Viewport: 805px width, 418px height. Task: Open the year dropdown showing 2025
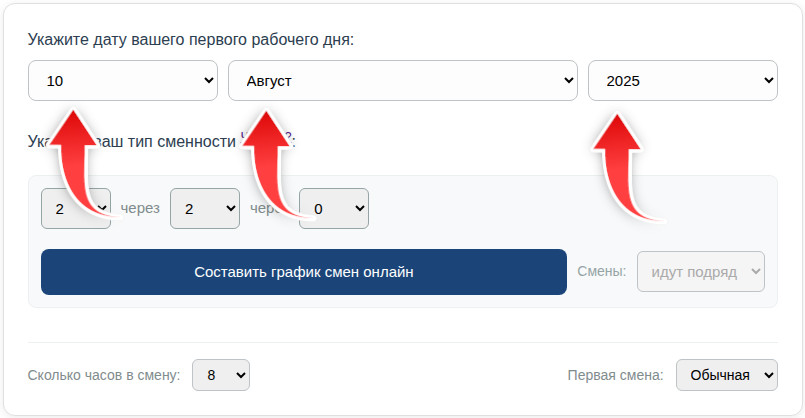tap(683, 81)
